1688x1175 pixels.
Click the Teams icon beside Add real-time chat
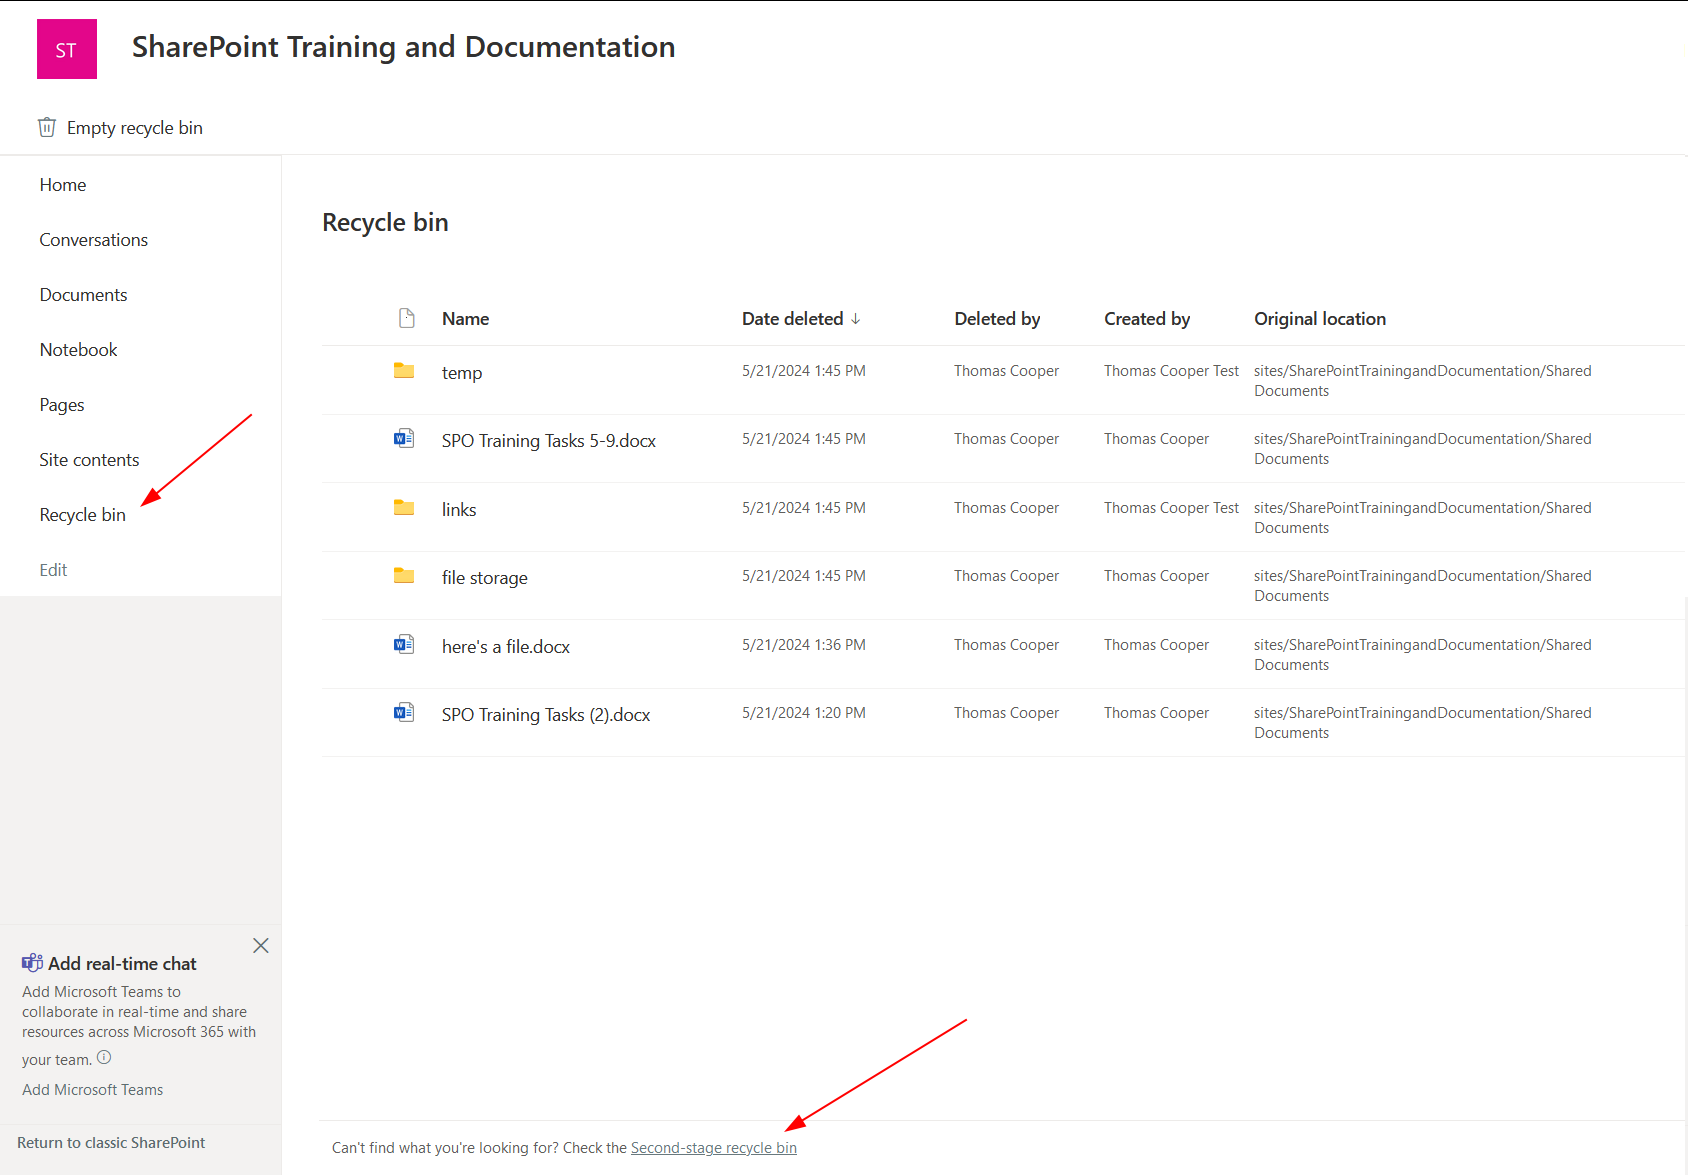(x=32, y=963)
